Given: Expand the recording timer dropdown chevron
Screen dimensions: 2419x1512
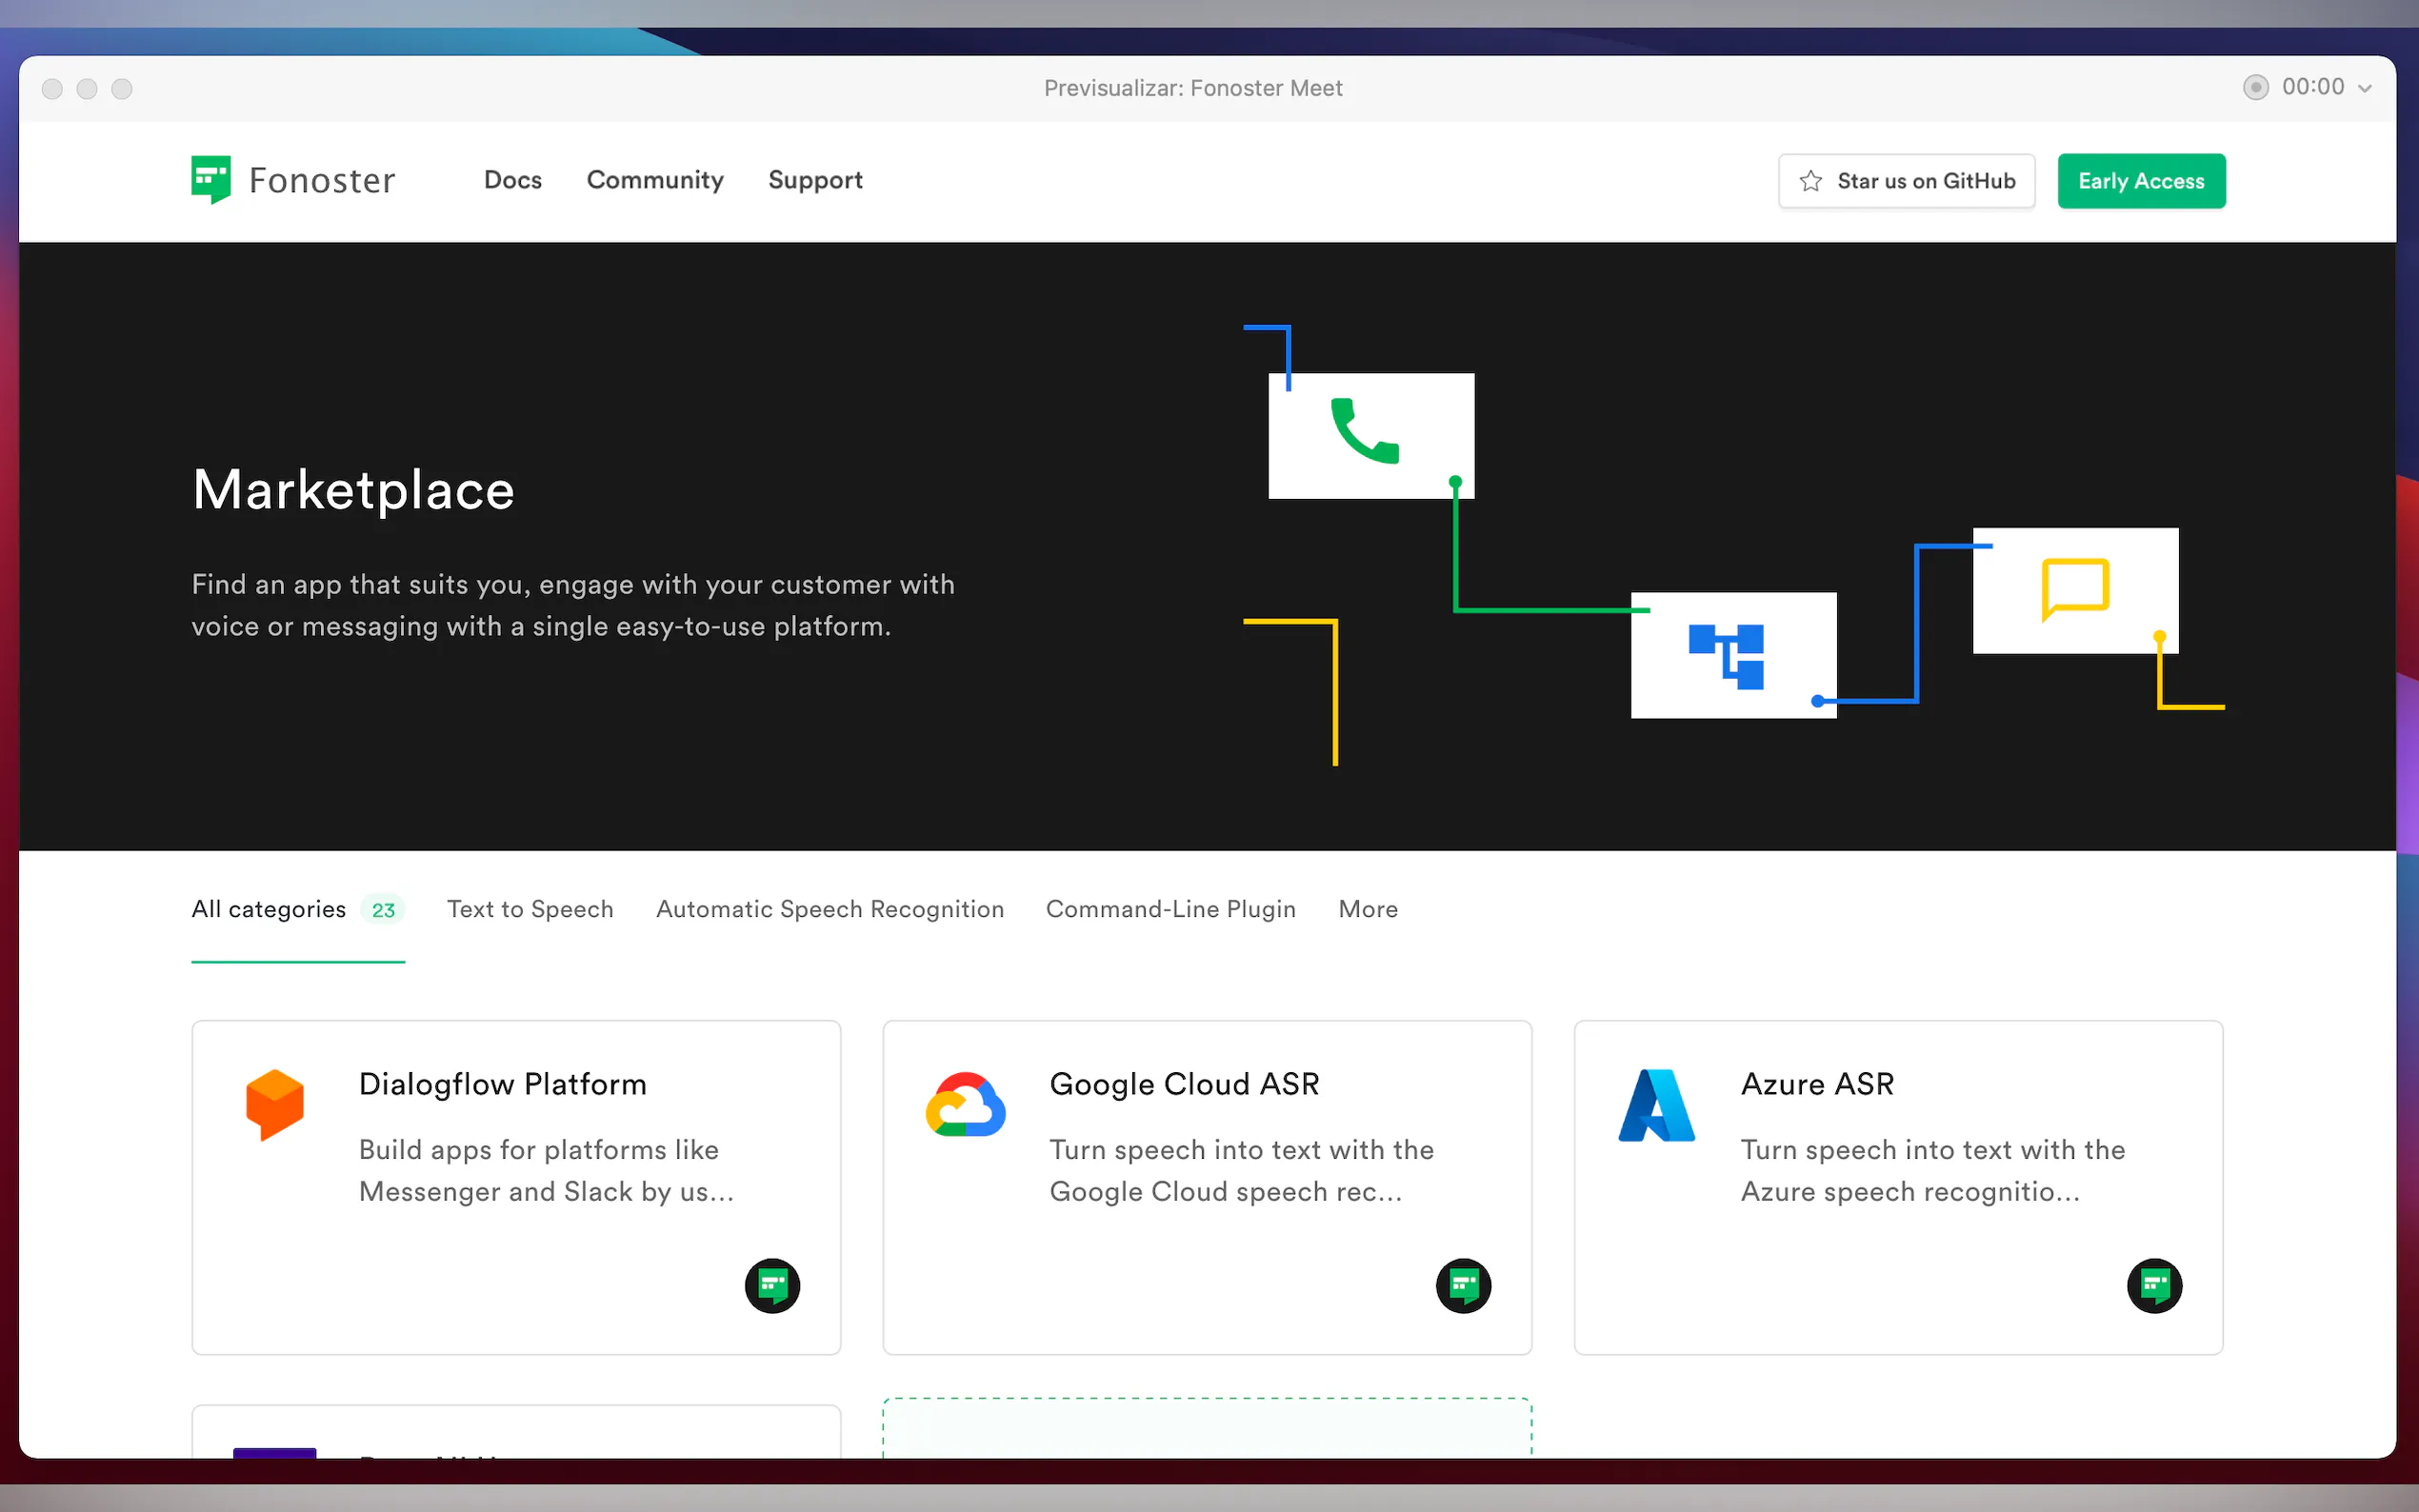Looking at the screenshot, I should click(x=2365, y=88).
